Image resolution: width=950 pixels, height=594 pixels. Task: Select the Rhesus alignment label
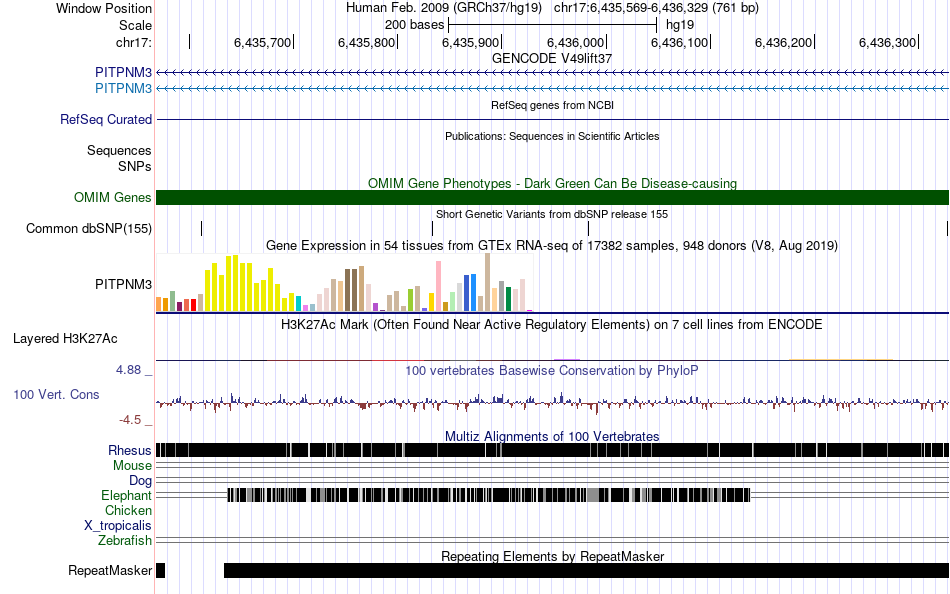coord(130,450)
